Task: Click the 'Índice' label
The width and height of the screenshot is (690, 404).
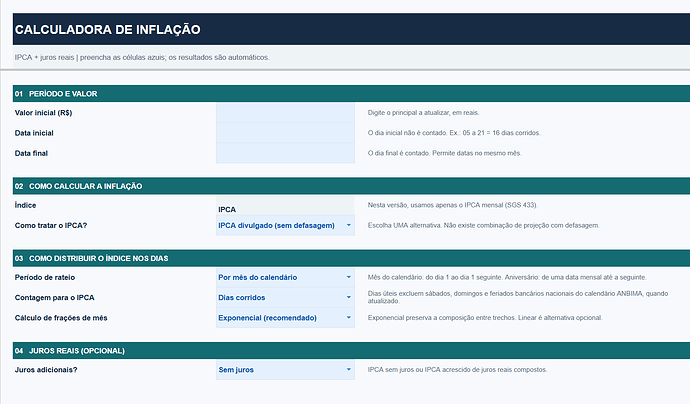Action: coord(26,205)
